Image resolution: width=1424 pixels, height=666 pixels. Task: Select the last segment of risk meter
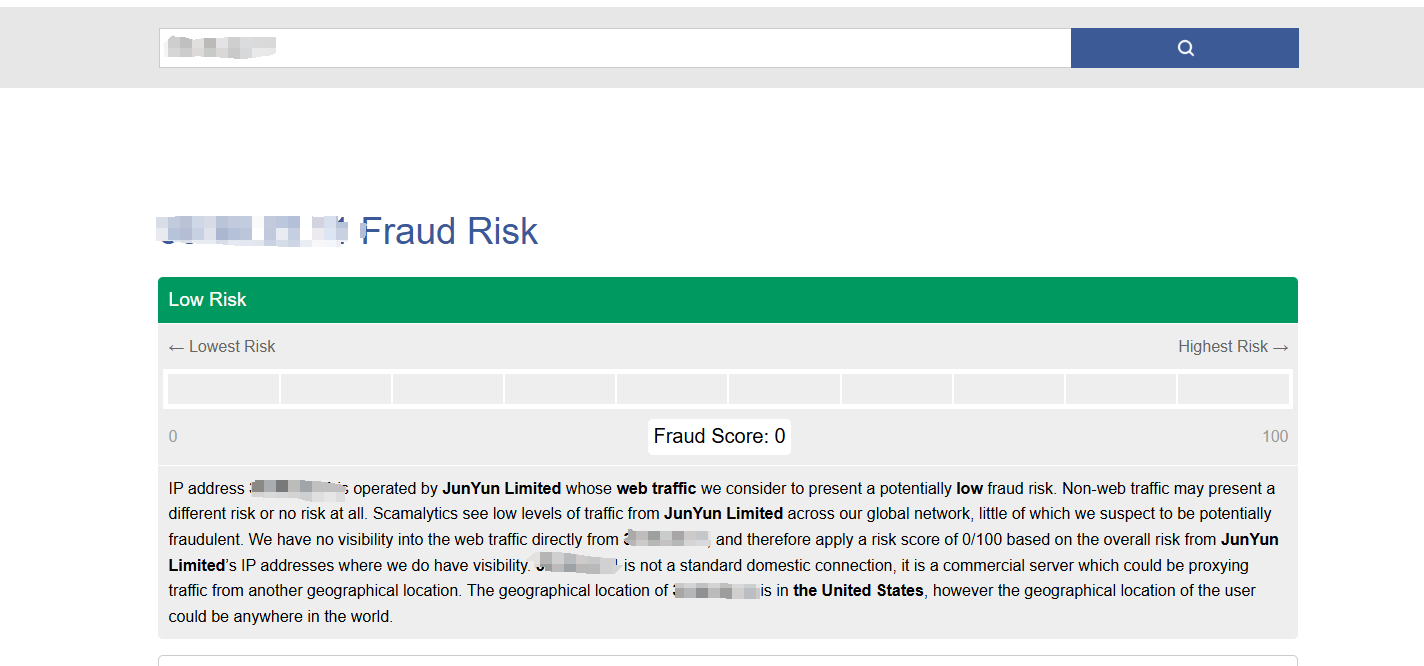click(1233, 389)
